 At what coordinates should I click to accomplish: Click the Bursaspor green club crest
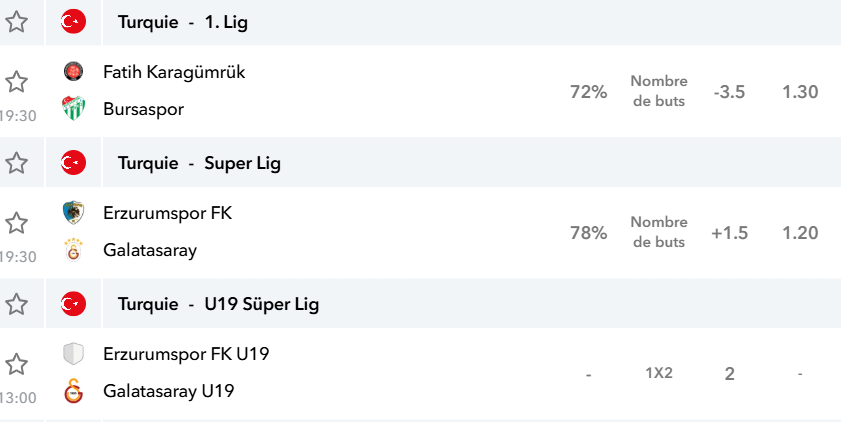pos(73,108)
